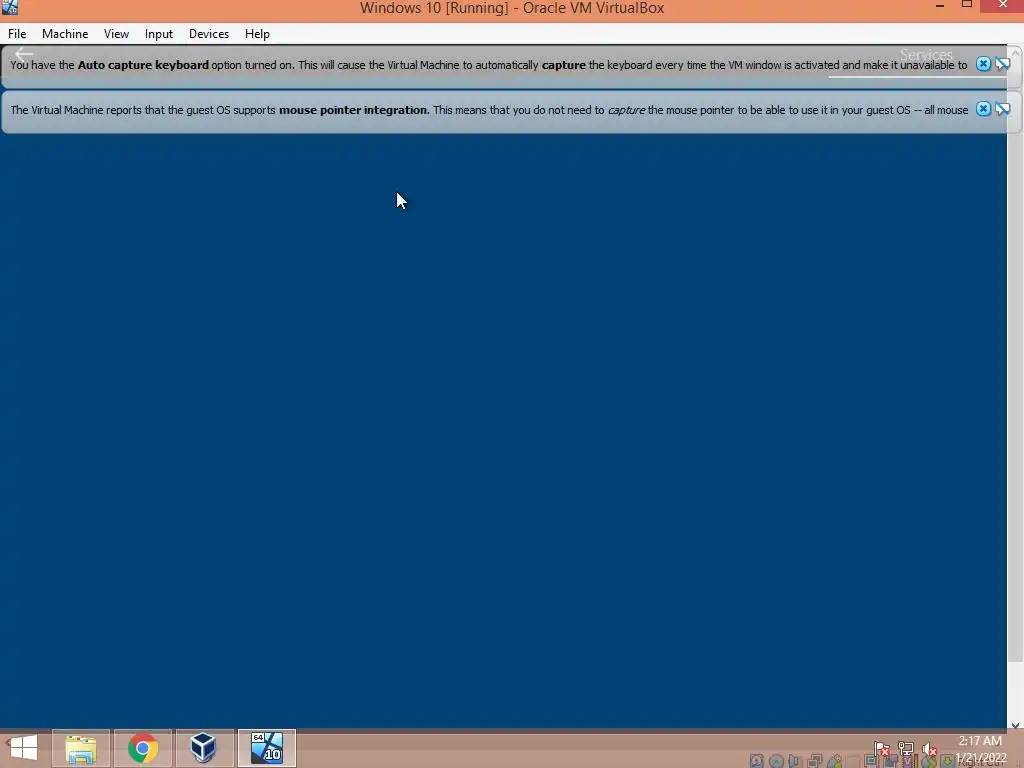Open the Machine menu
This screenshot has height=768, width=1024.
coord(65,34)
